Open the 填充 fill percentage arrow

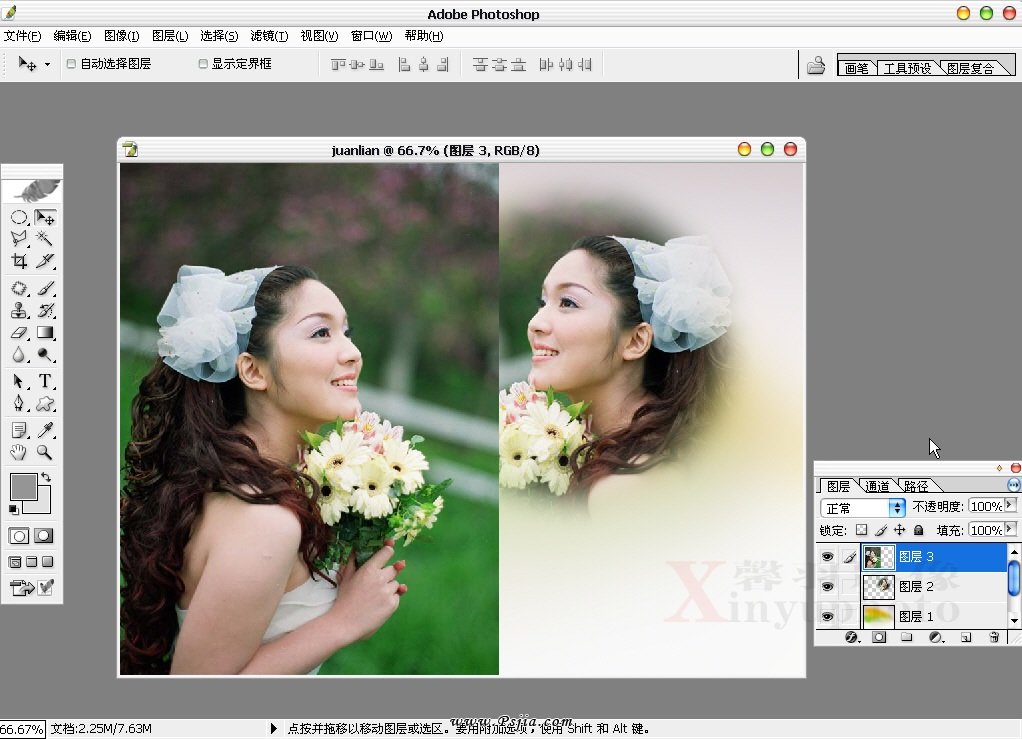click(x=1009, y=529)
